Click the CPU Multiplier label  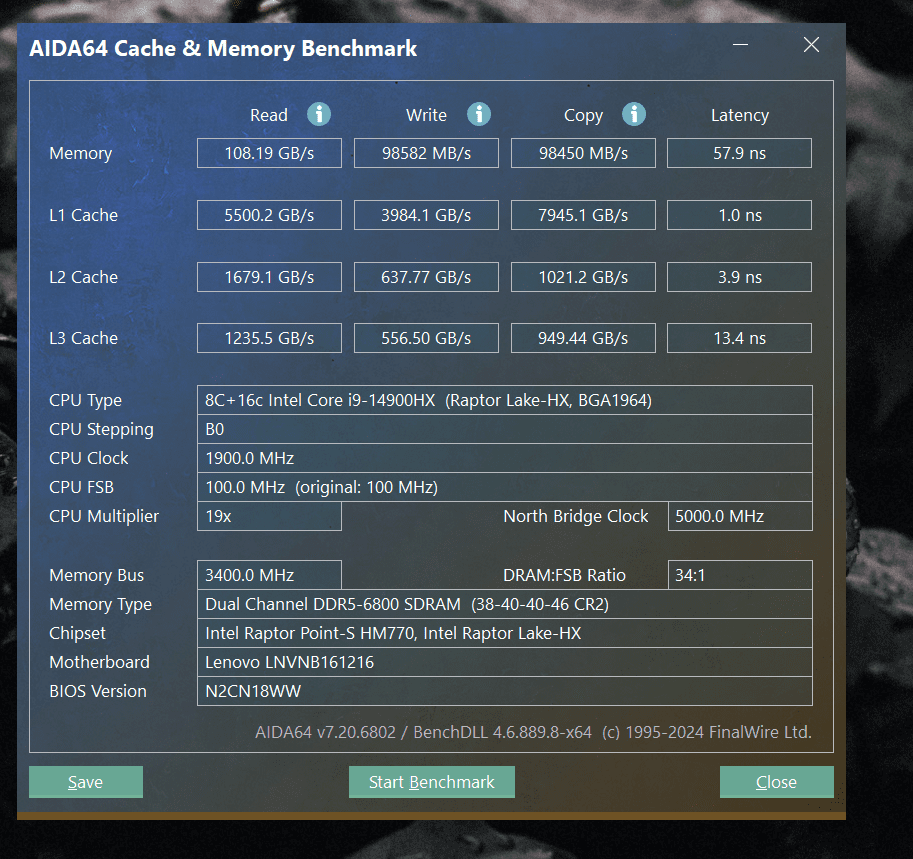pyautogui.click(x=104, y=517)
